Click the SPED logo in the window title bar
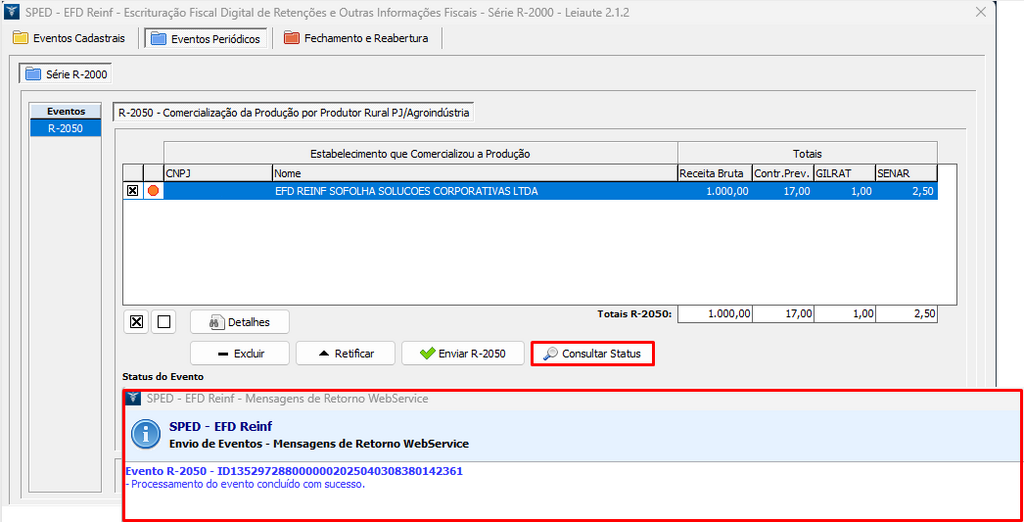The image size is (1024, 522). pyautogui.click(x=12, y=13)
